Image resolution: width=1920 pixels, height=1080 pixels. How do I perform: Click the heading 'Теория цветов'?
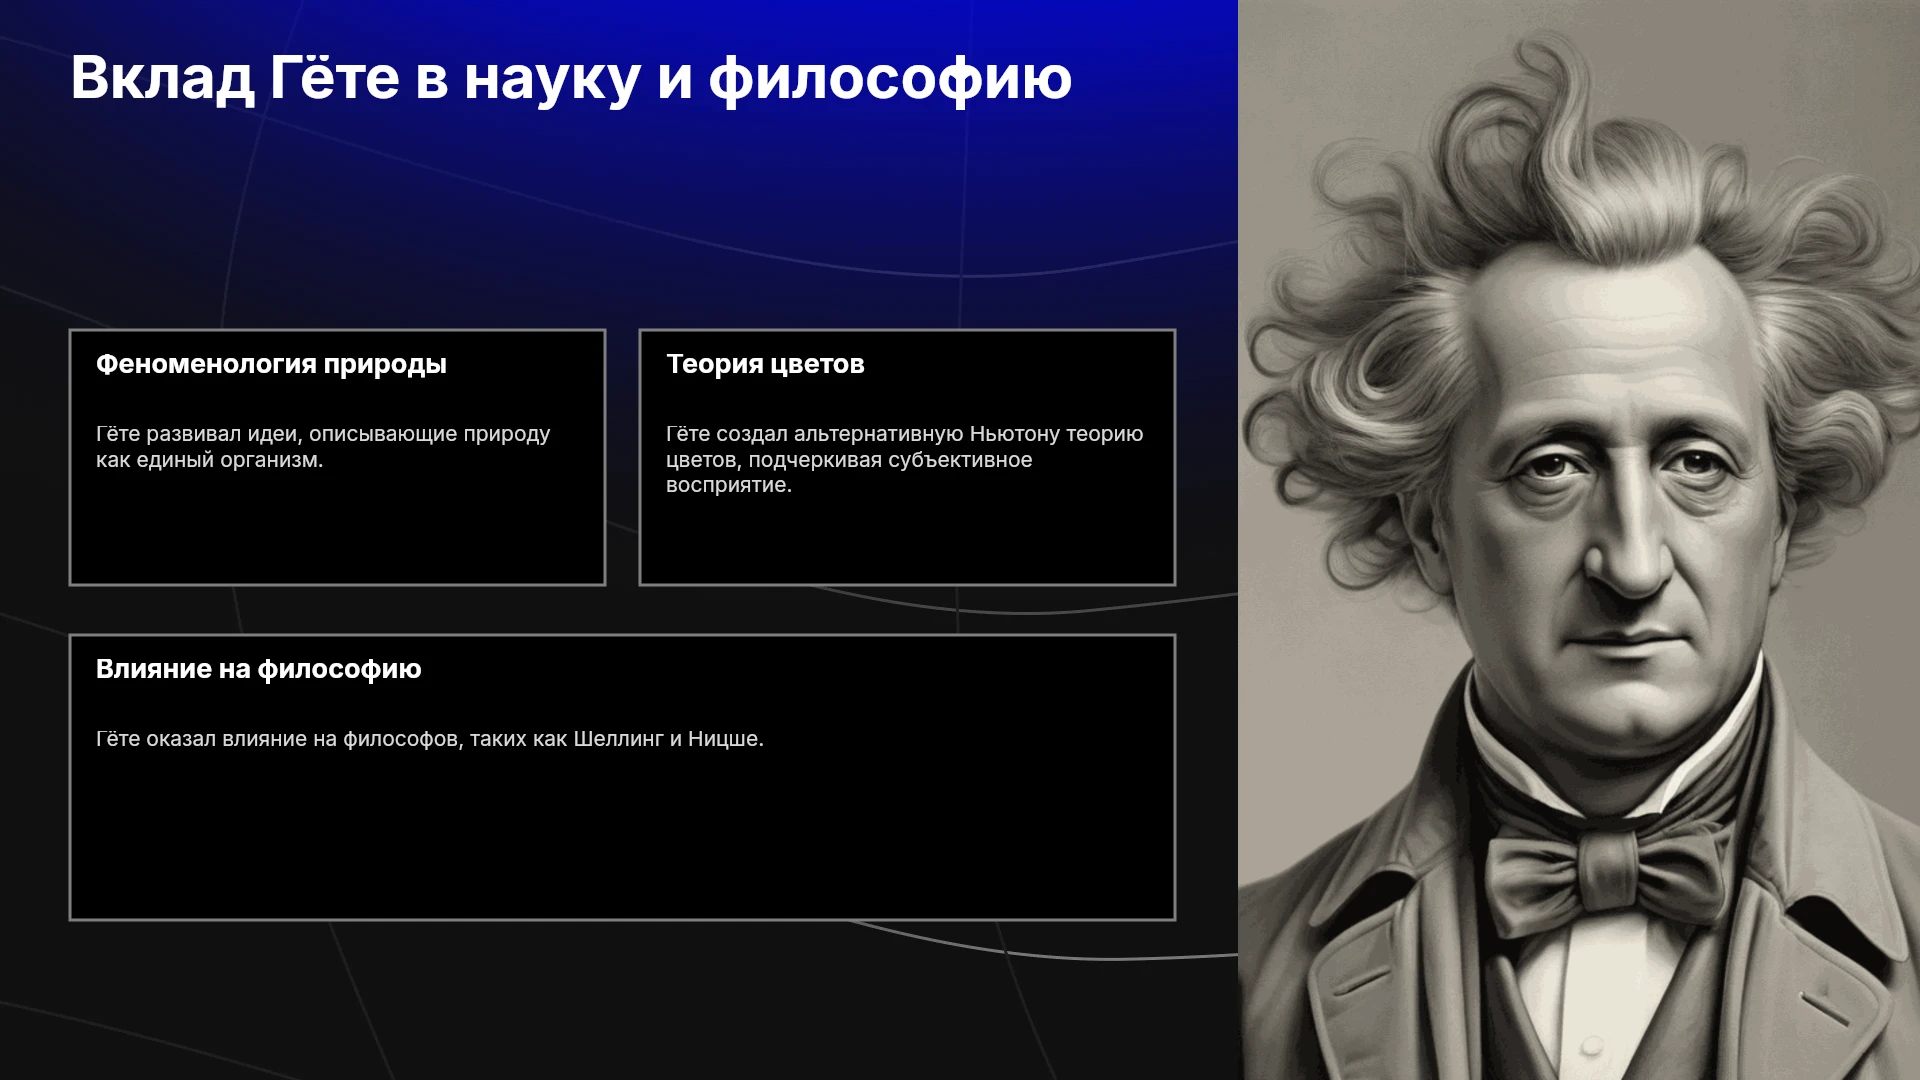765,364
